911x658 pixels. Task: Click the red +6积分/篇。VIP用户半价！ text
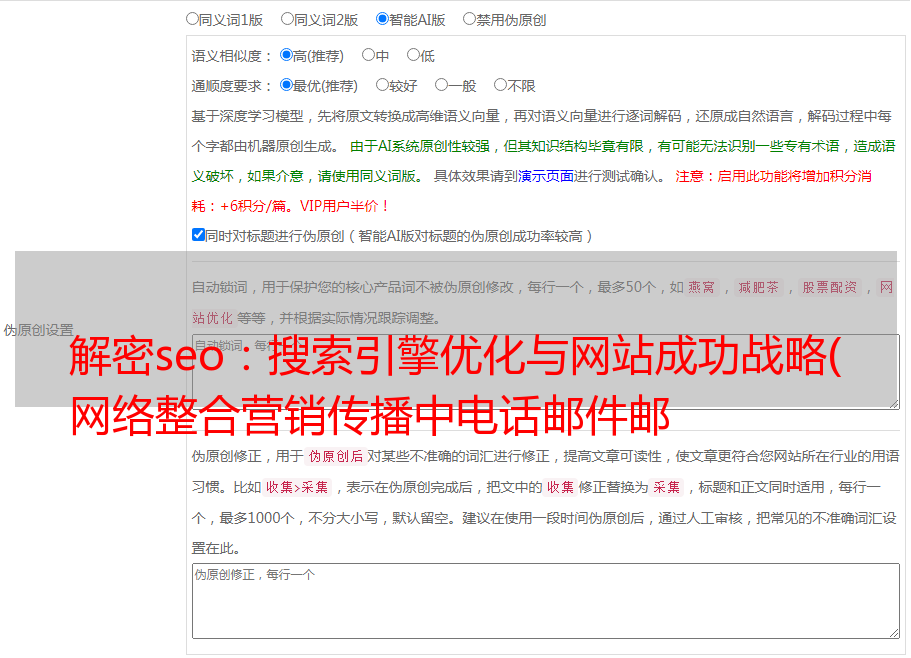304,206
